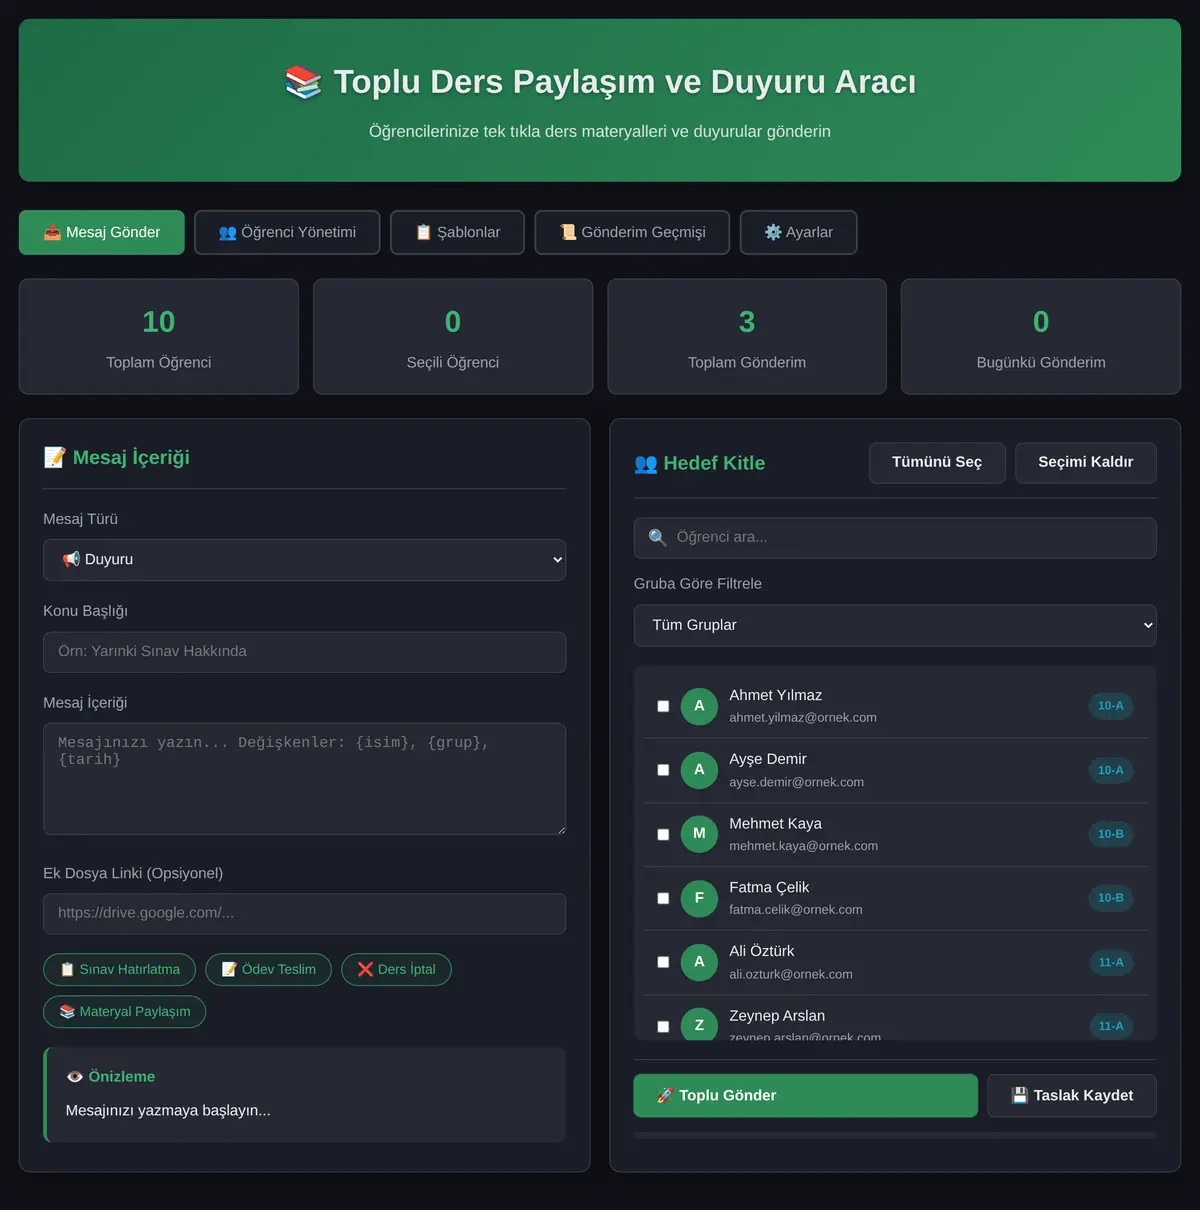Click email mehmet.kaya@ornek.com

tap(803, 846)
